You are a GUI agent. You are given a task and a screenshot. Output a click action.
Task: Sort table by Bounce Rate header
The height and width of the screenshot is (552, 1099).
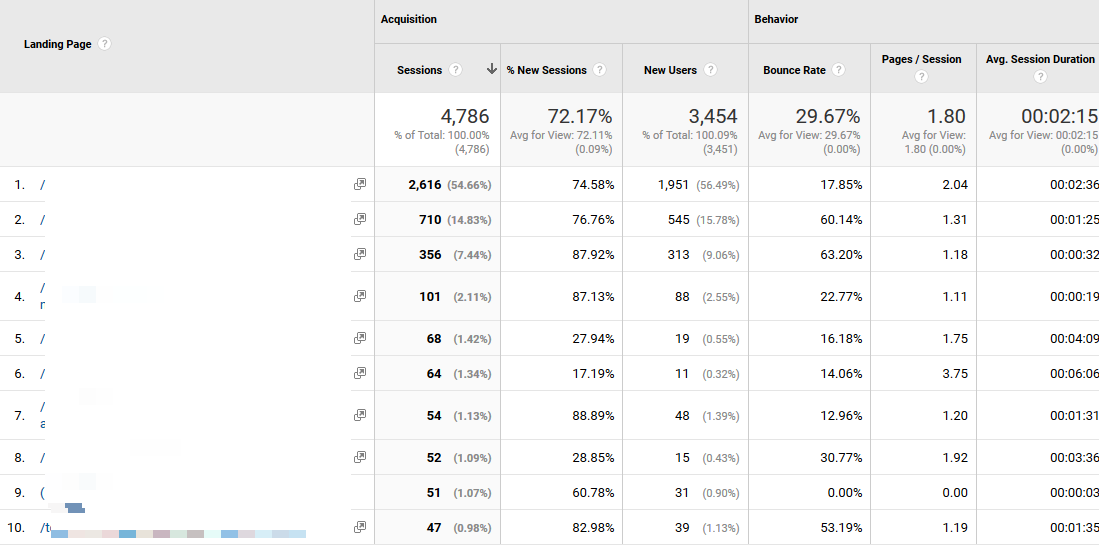pos(794,70)
